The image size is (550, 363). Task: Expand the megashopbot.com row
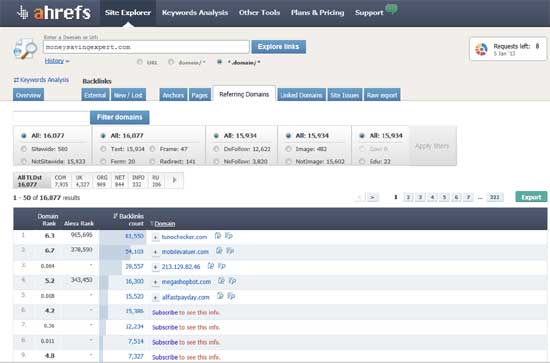[x=155, y=282]
